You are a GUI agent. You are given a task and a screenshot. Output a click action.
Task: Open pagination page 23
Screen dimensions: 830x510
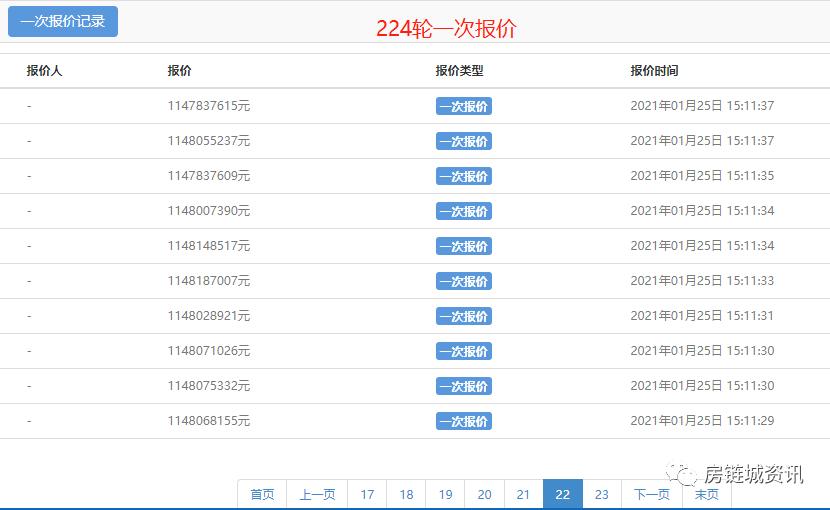tap(602, 495)
